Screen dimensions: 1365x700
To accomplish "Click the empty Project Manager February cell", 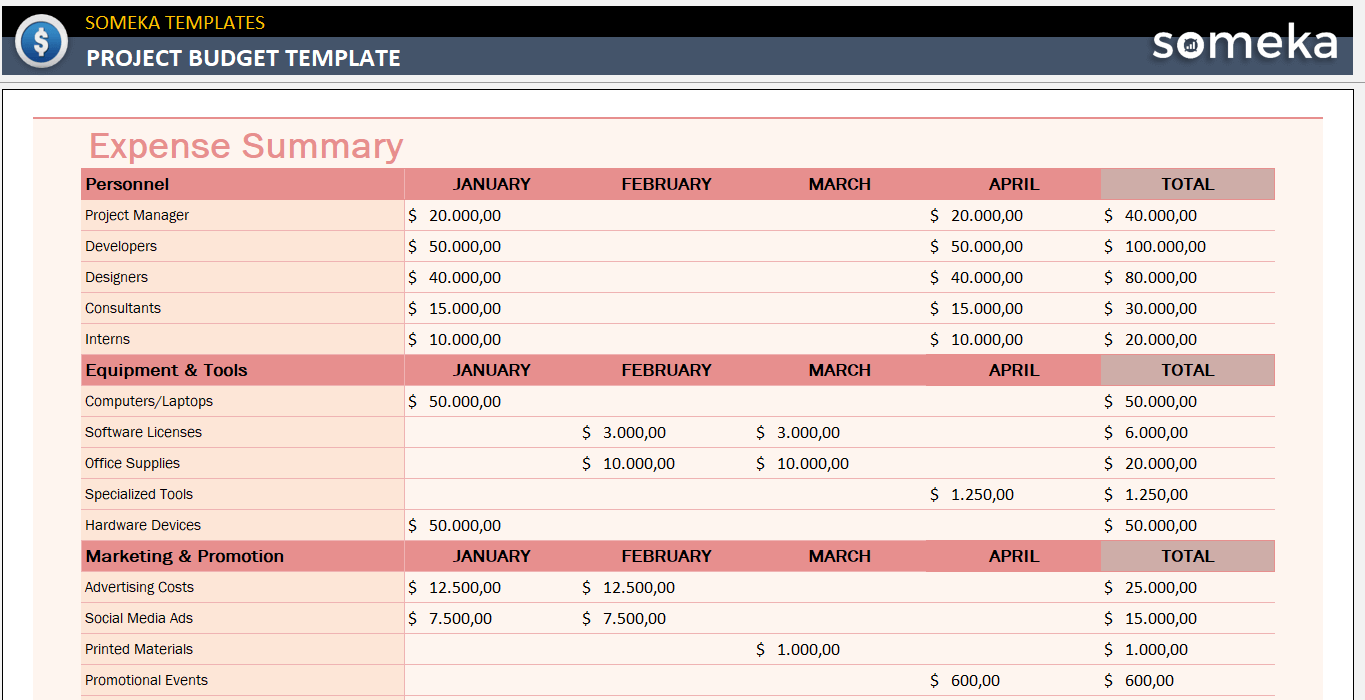I will tap(666, 215).
